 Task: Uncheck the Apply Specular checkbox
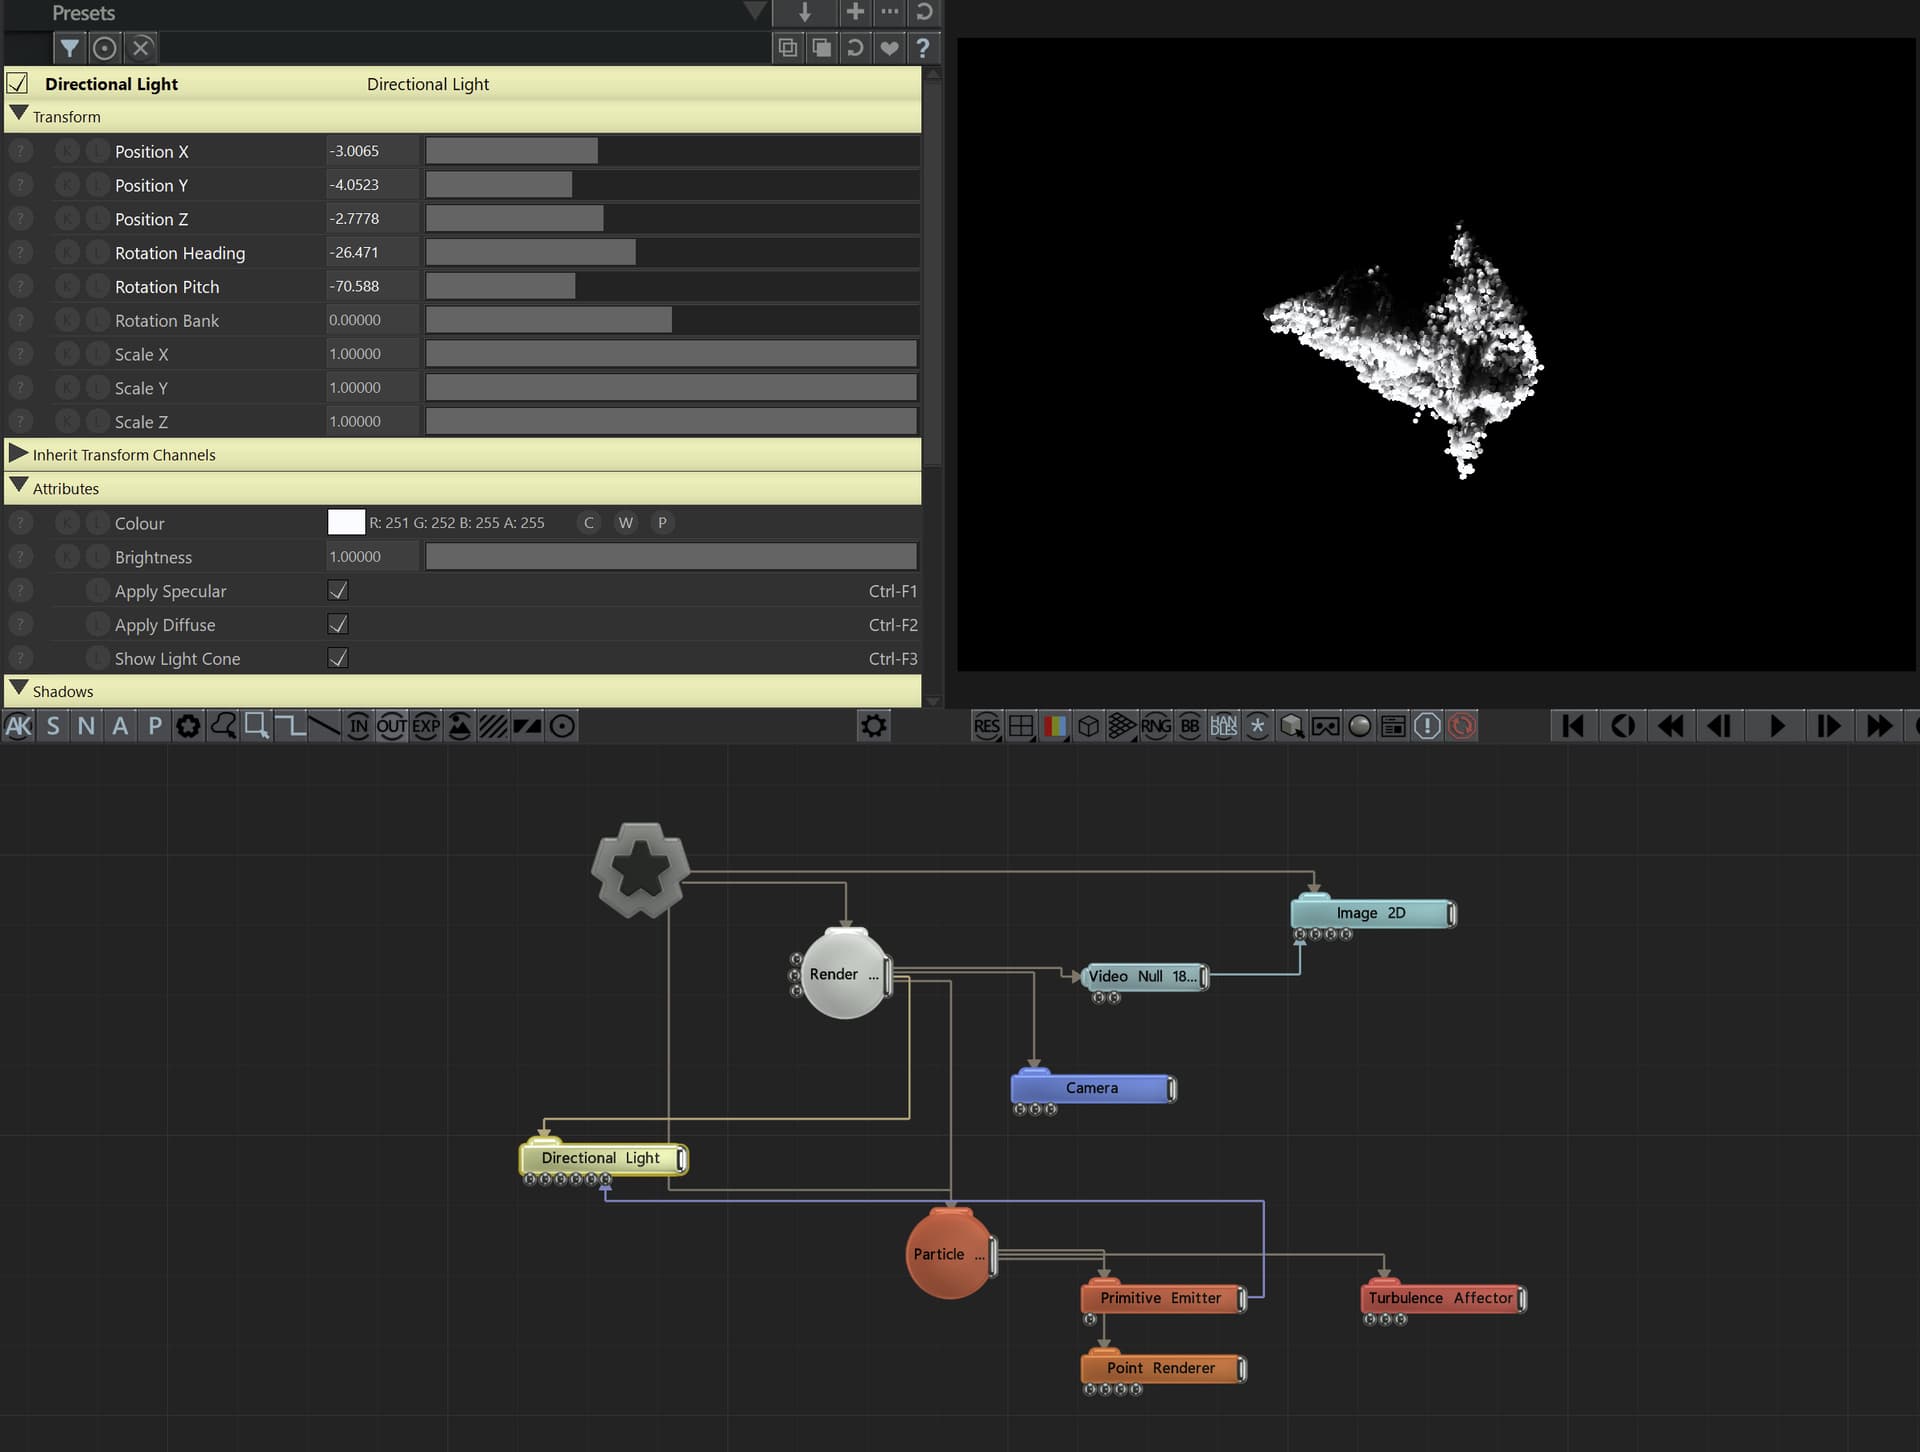tap(338, 591)
